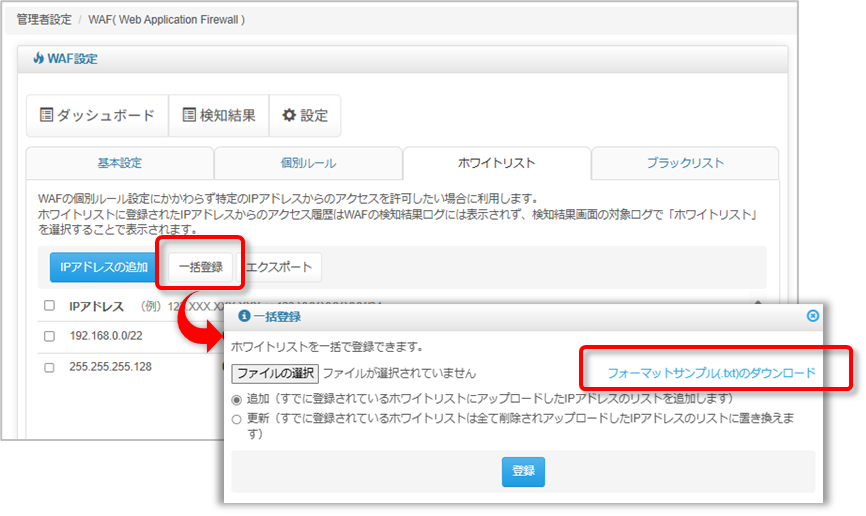Click the 設定 gear button

(305, 116)
